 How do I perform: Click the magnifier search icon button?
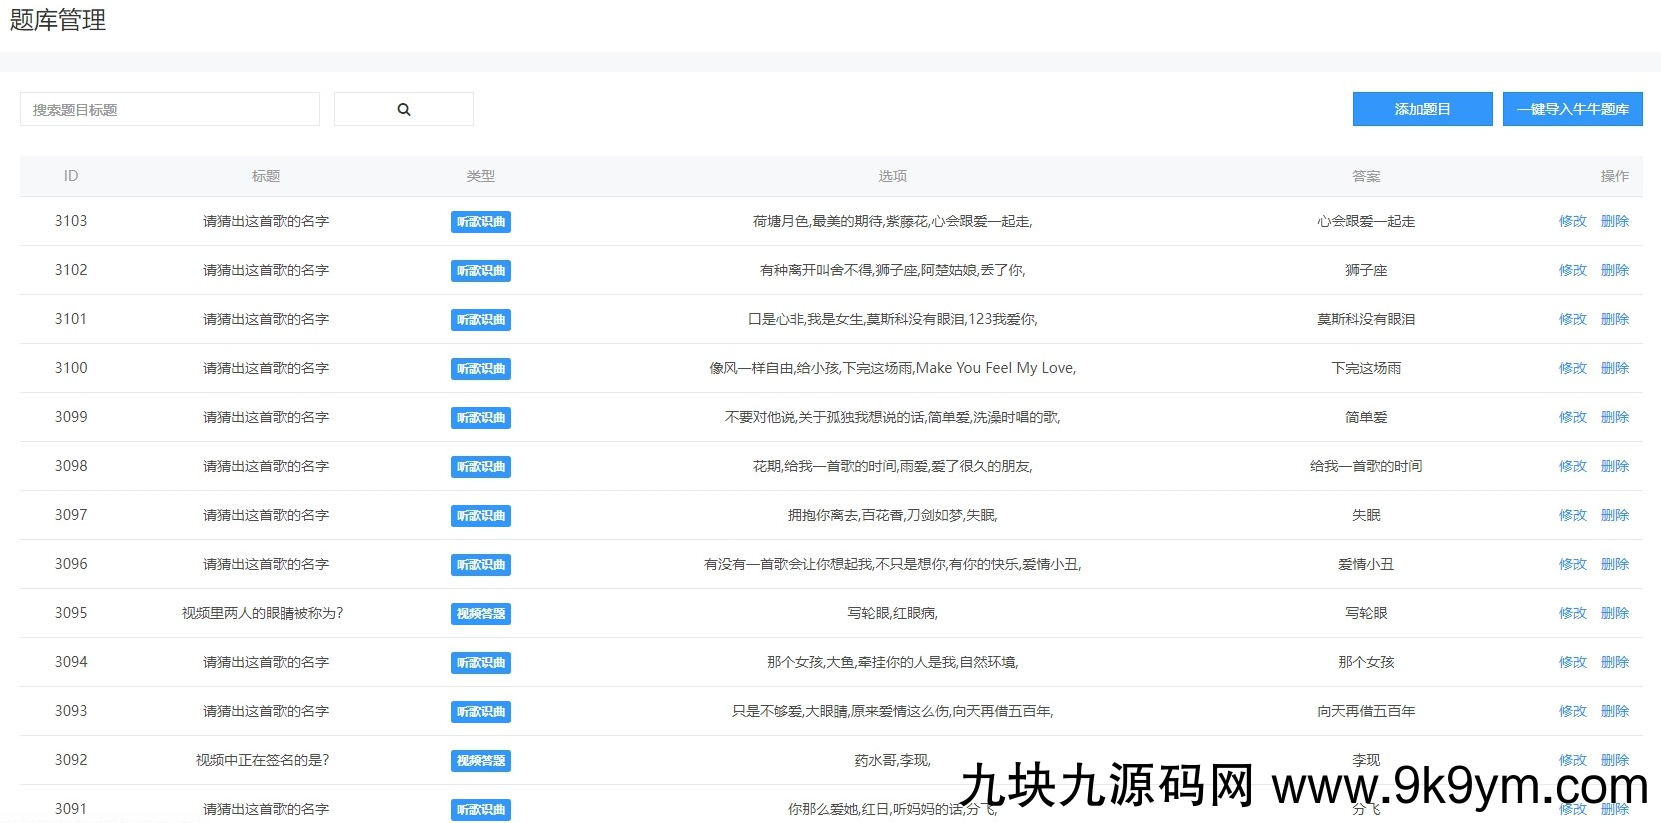(403, 109)
